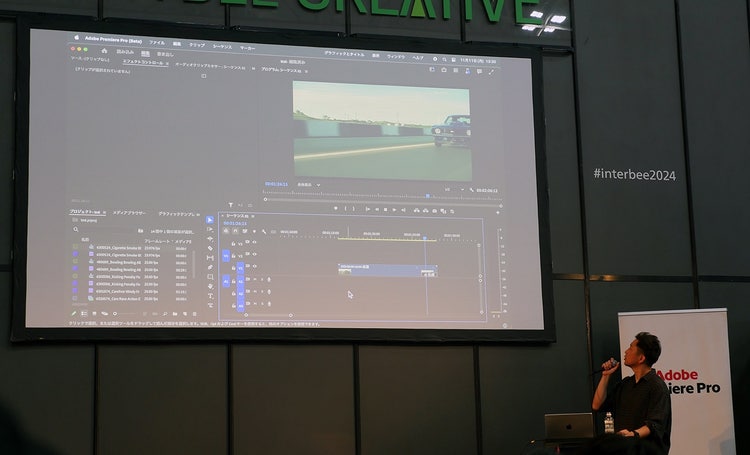This screenshot has width=750, height=455.
Task: Mute the A1 audio track
Action: [x=255, y=279]
